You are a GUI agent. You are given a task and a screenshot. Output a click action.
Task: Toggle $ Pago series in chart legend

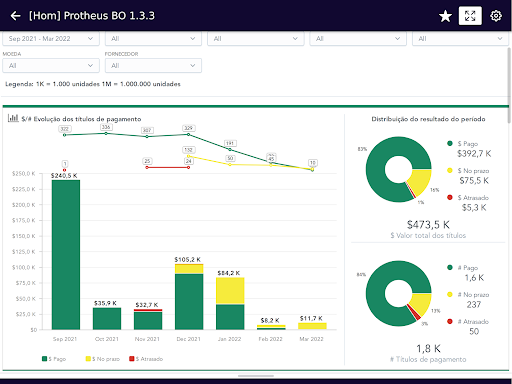pos(54,359)
